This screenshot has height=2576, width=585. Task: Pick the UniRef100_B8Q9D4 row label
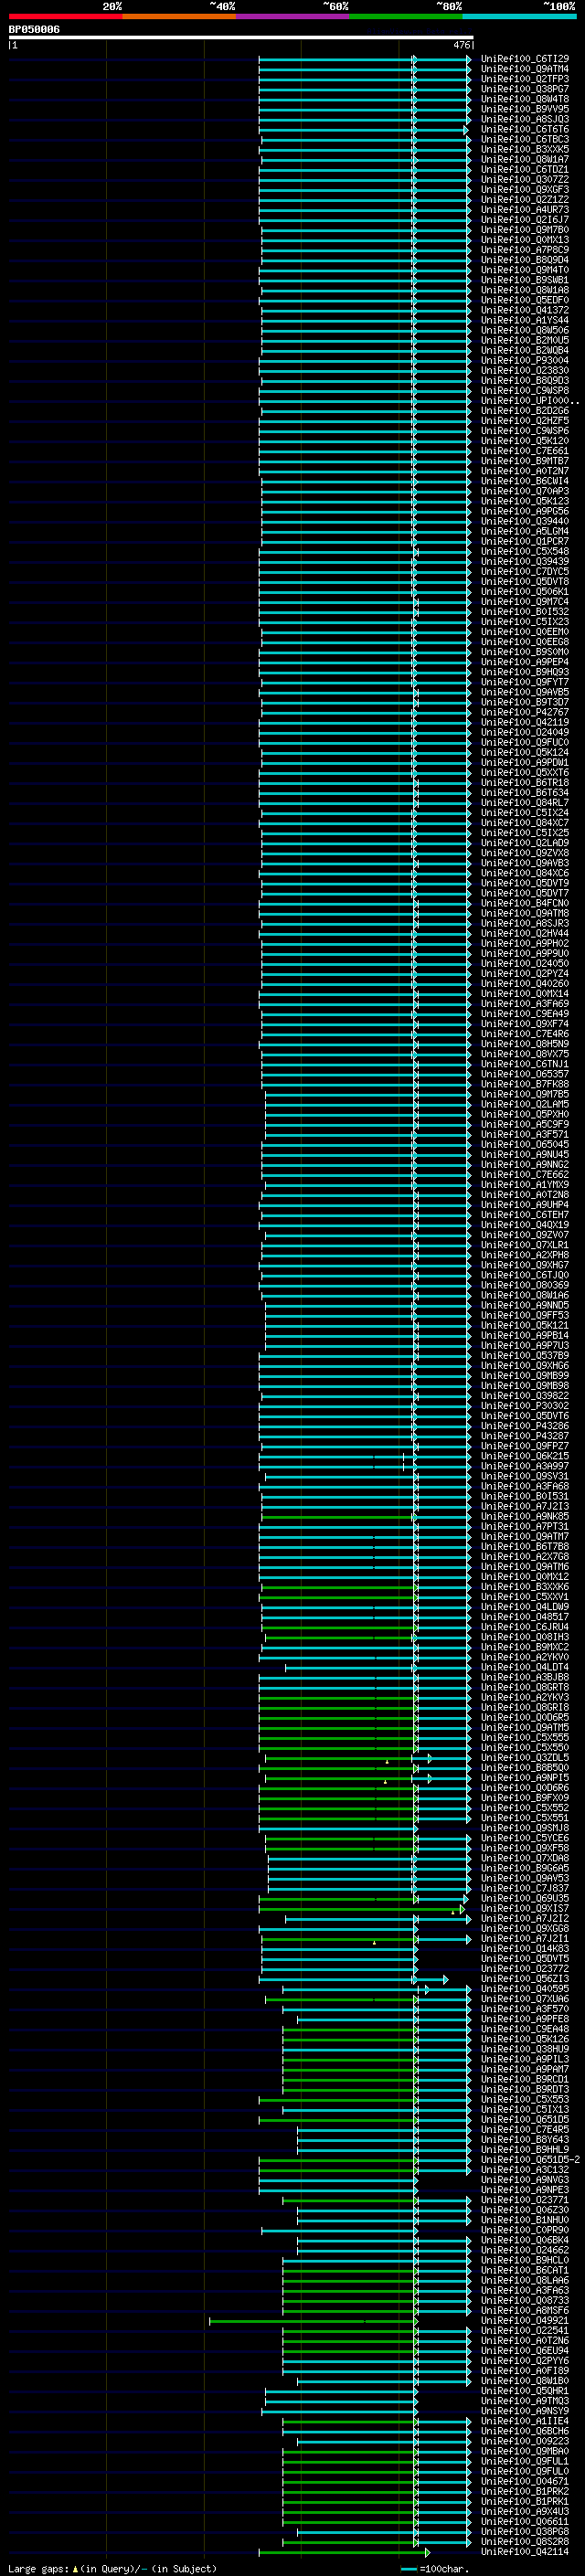525,260
